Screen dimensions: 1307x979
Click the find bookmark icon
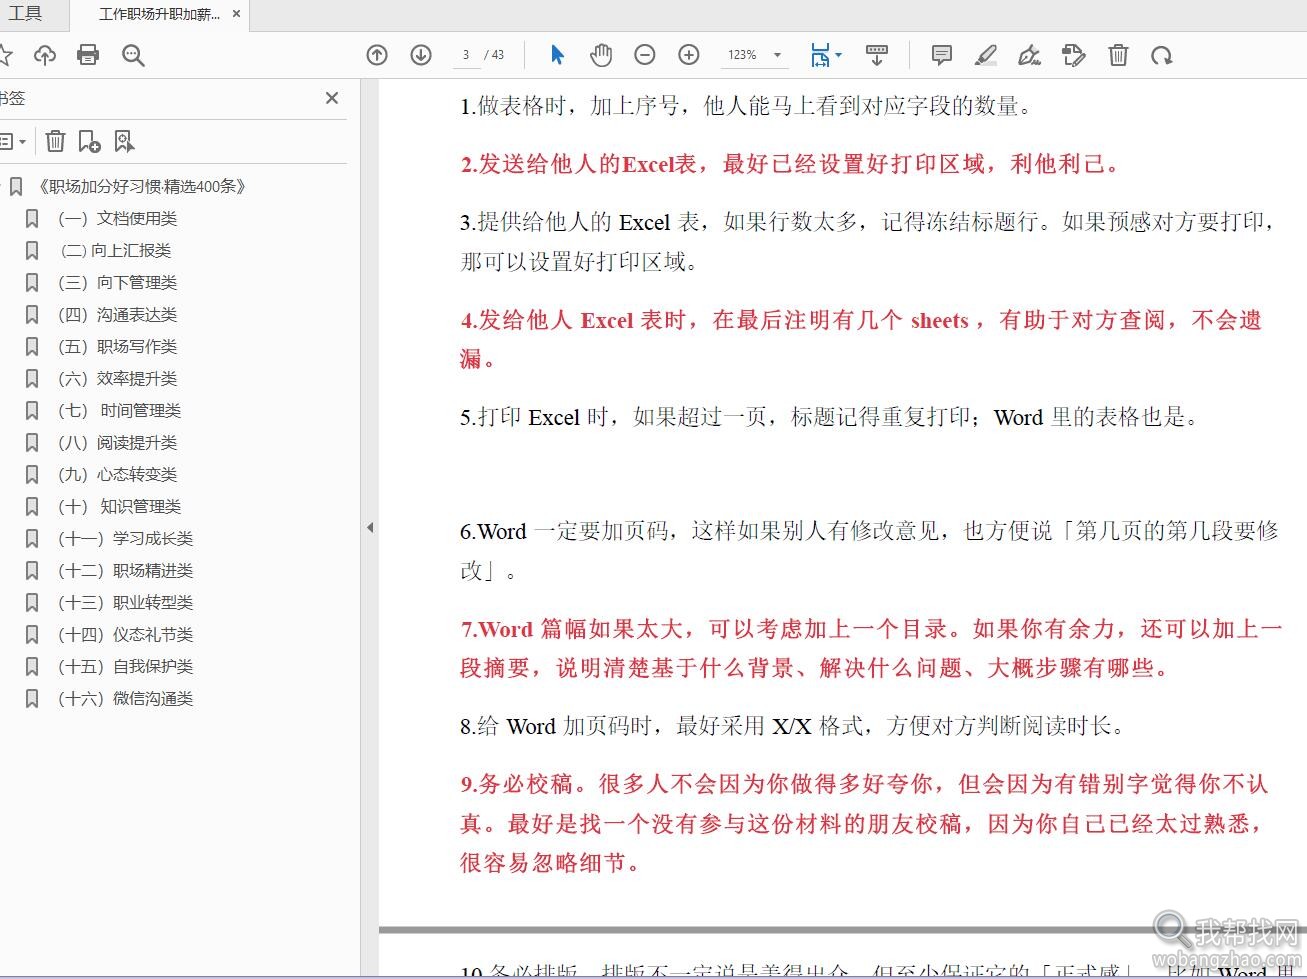point(124,142)
